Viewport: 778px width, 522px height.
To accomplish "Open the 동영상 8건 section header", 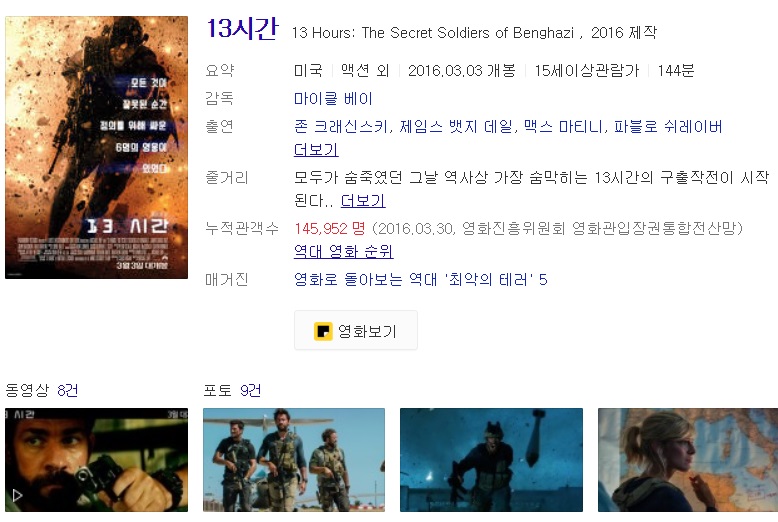I will pos(42,390).
